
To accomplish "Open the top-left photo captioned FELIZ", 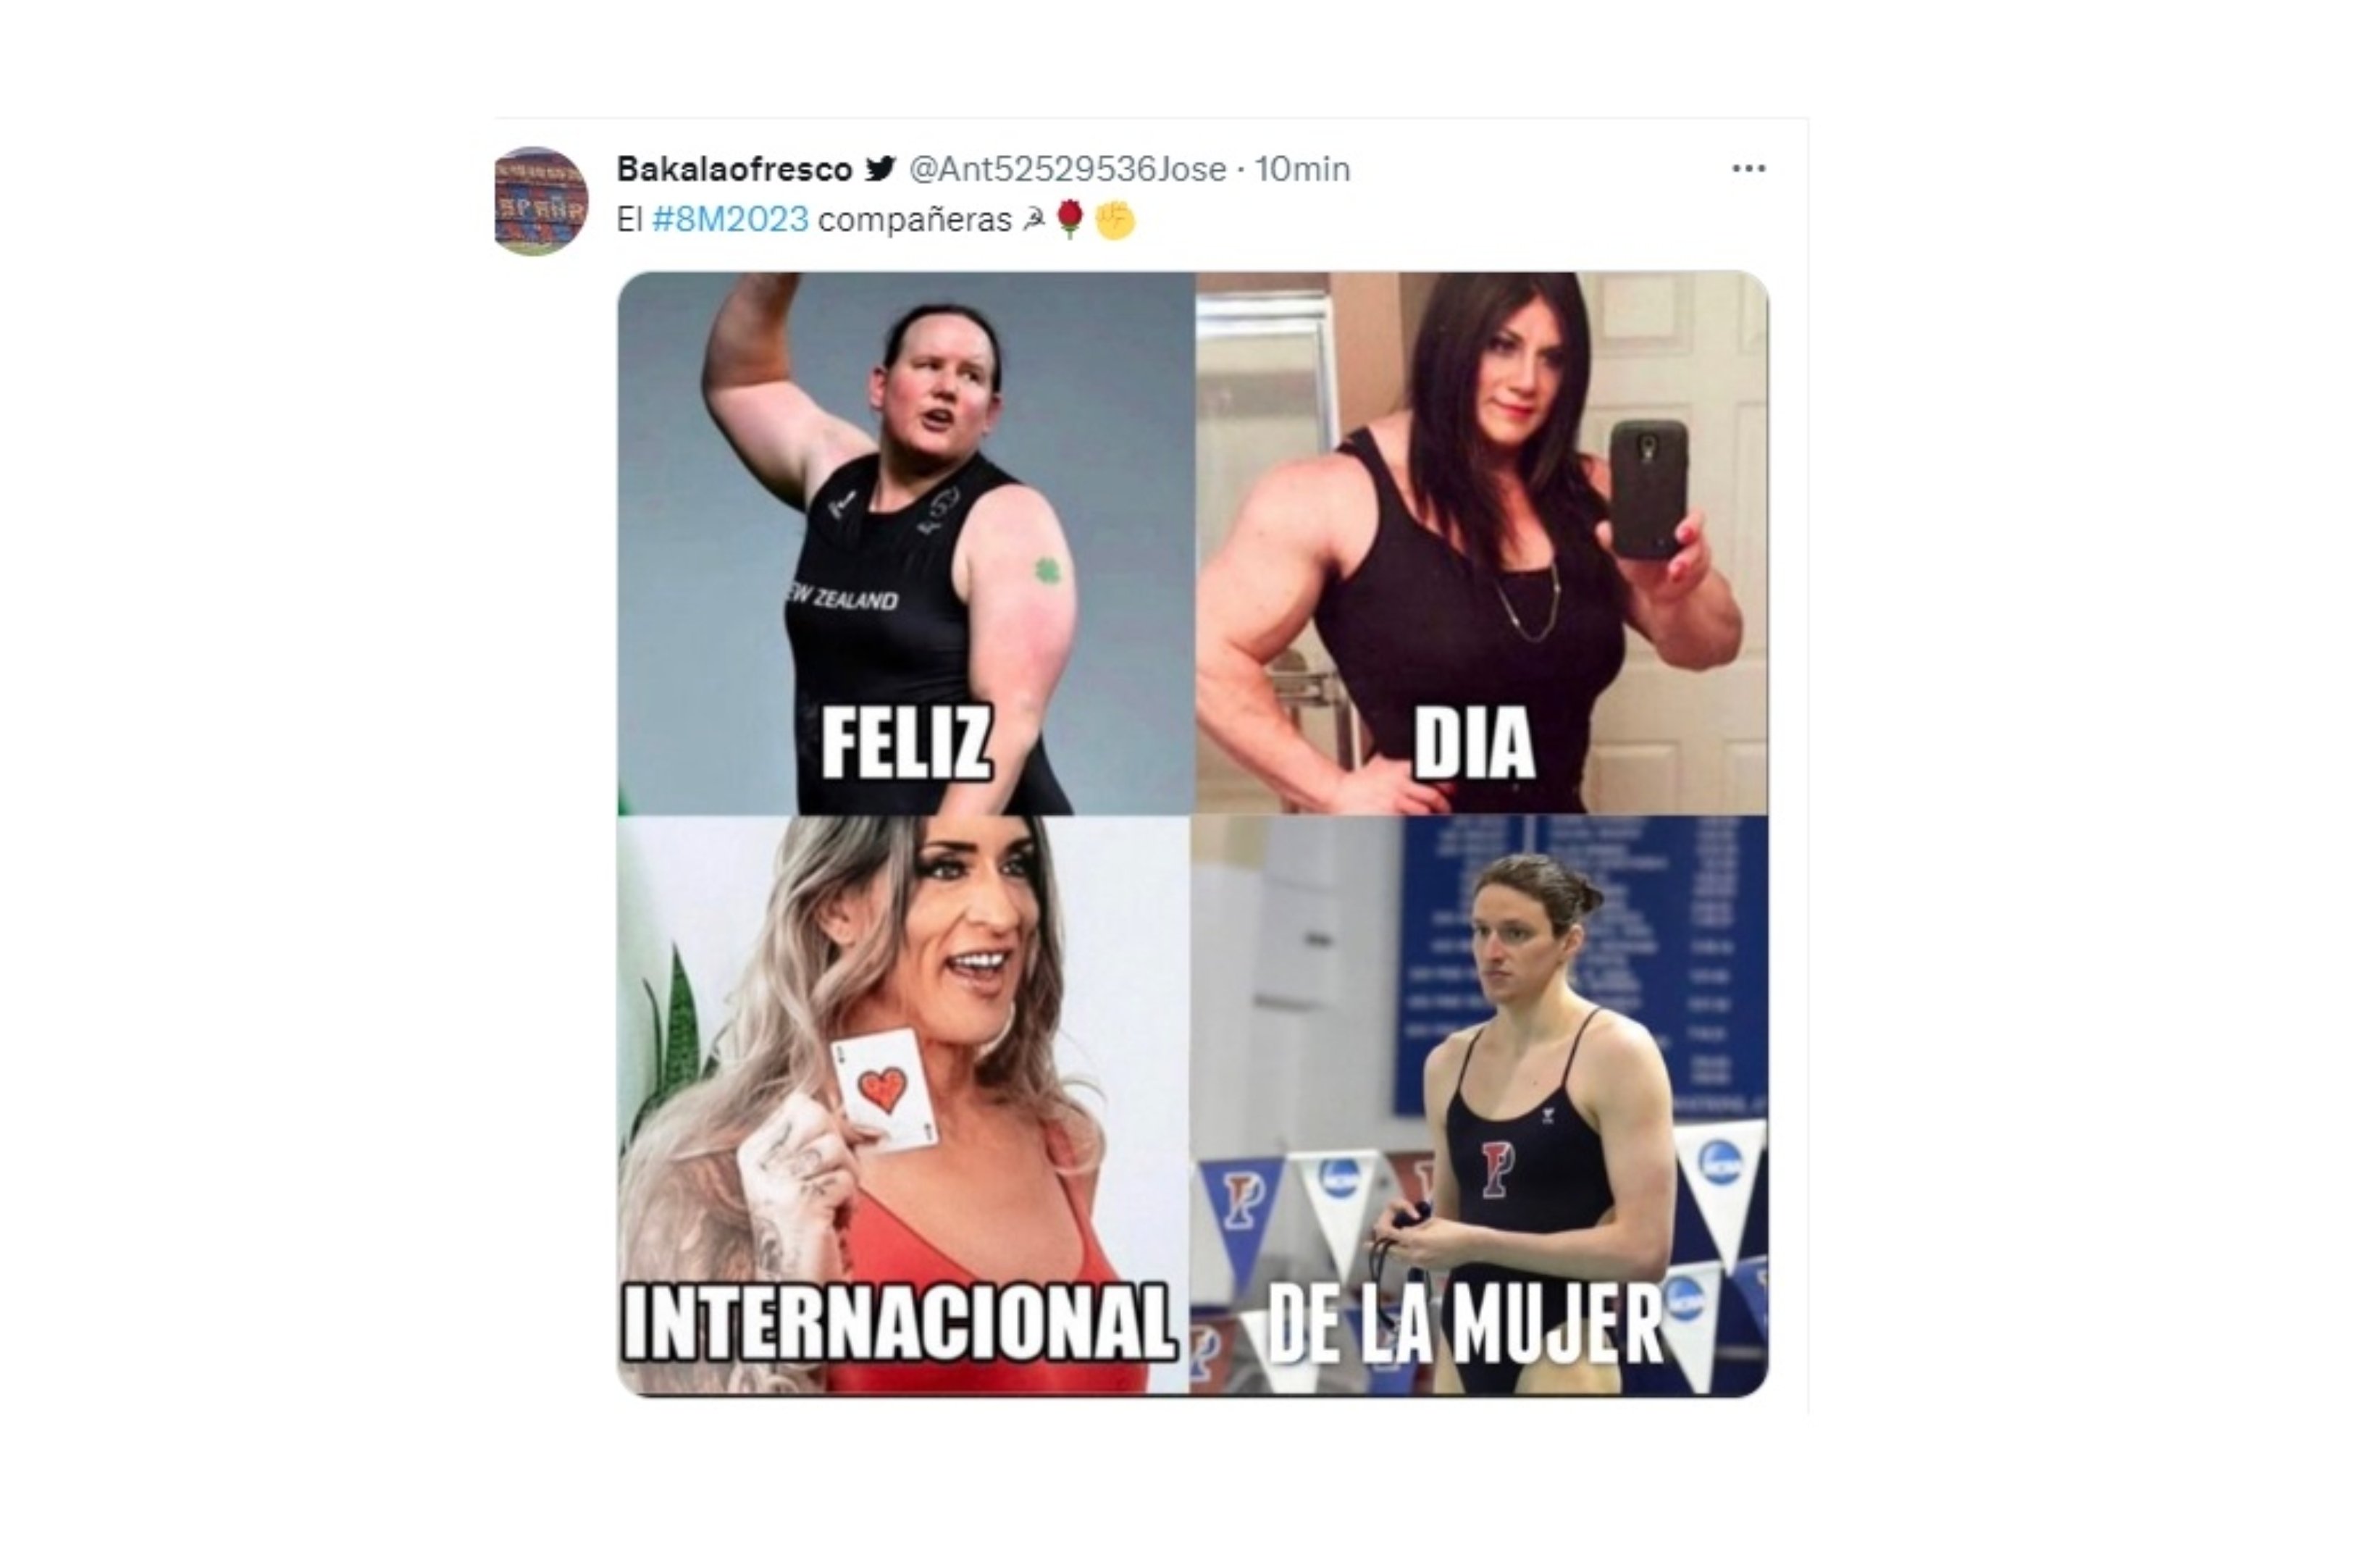I will click(x=906, y=543).
